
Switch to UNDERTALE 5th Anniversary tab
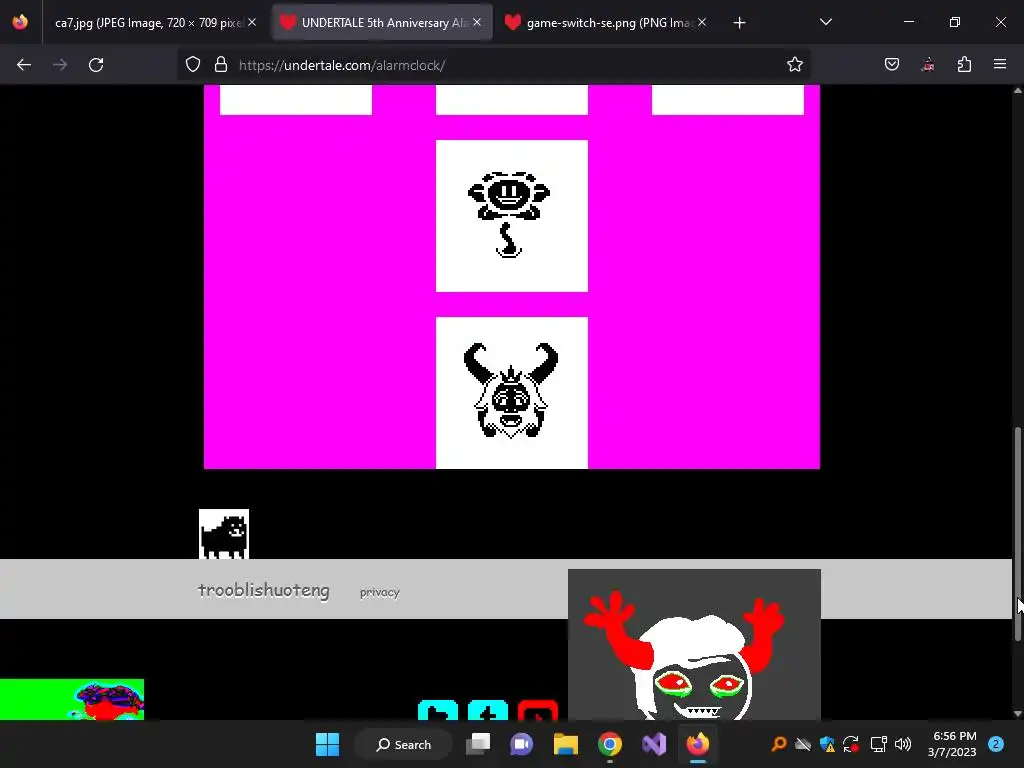point(383,23)
